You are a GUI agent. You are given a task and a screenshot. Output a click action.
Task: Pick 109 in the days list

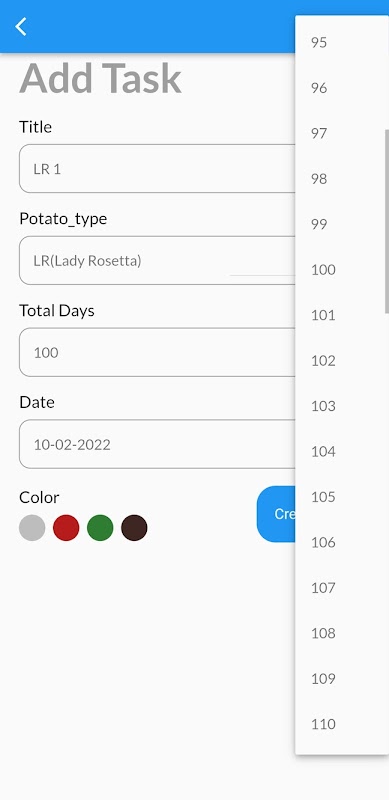click(x=341, y=678)
